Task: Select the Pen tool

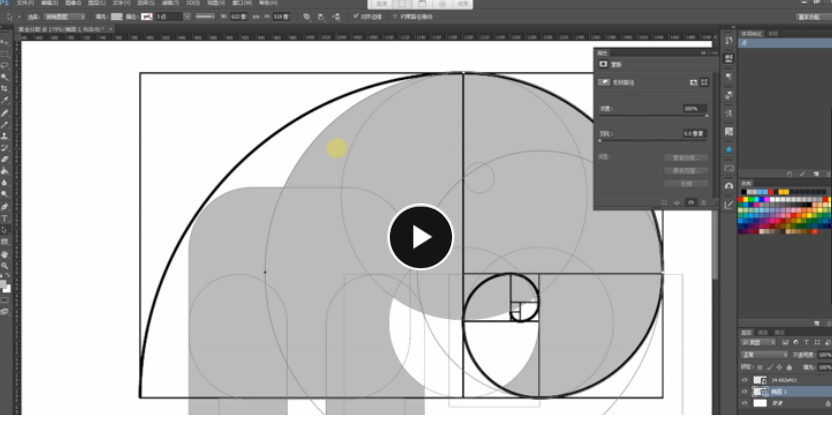Action: [x=5, y=207]
